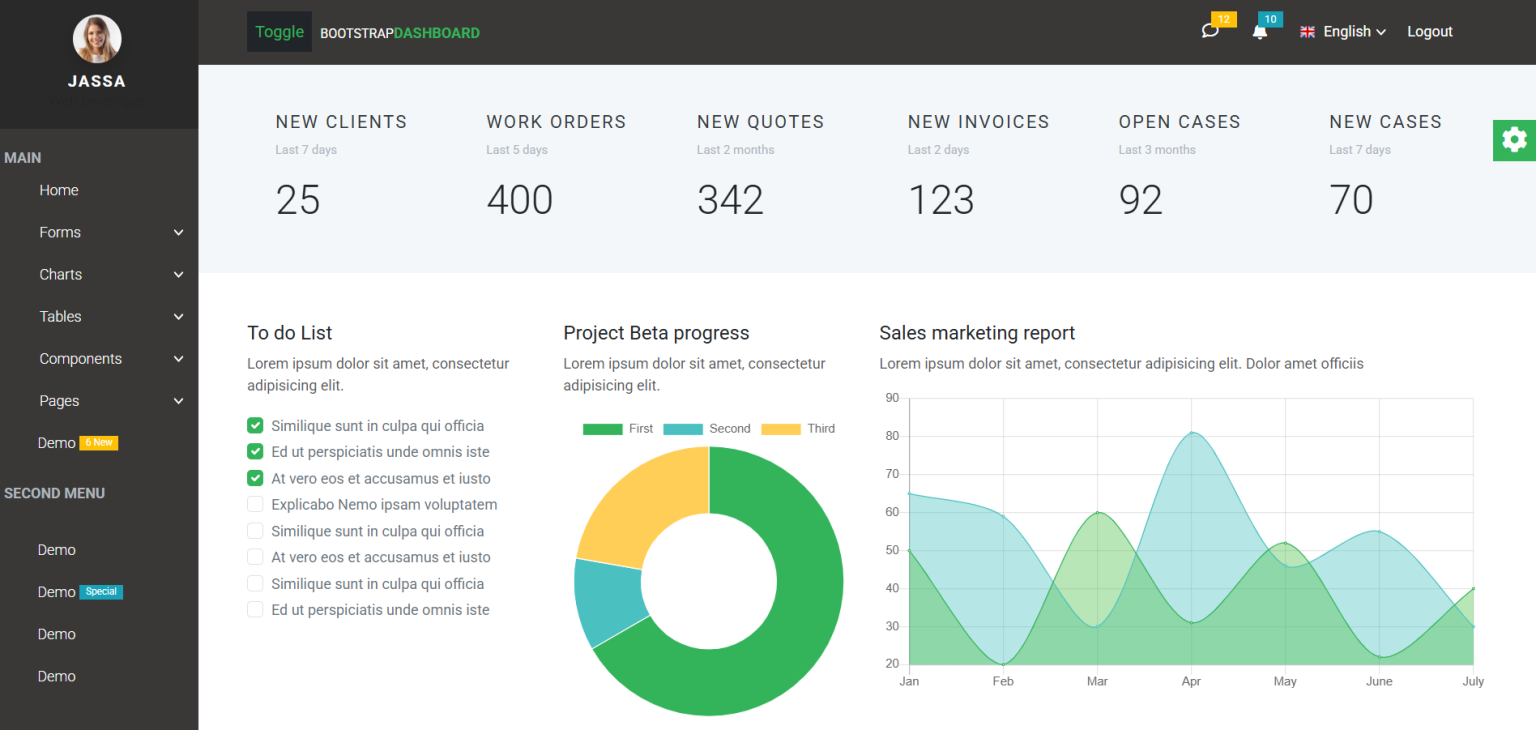Click the Logout link

(x=1429, y=31)
